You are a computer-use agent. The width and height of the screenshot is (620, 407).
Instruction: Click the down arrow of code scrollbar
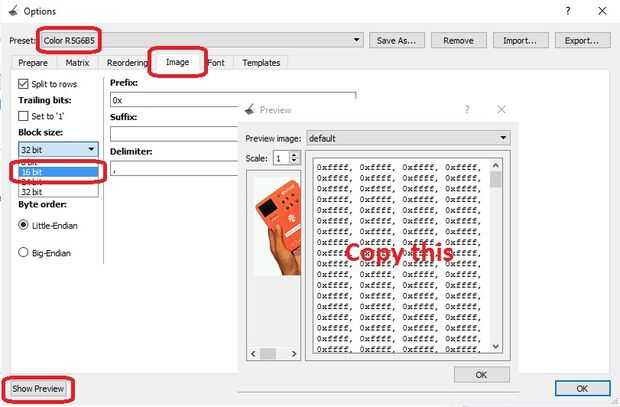click(496, 346)
